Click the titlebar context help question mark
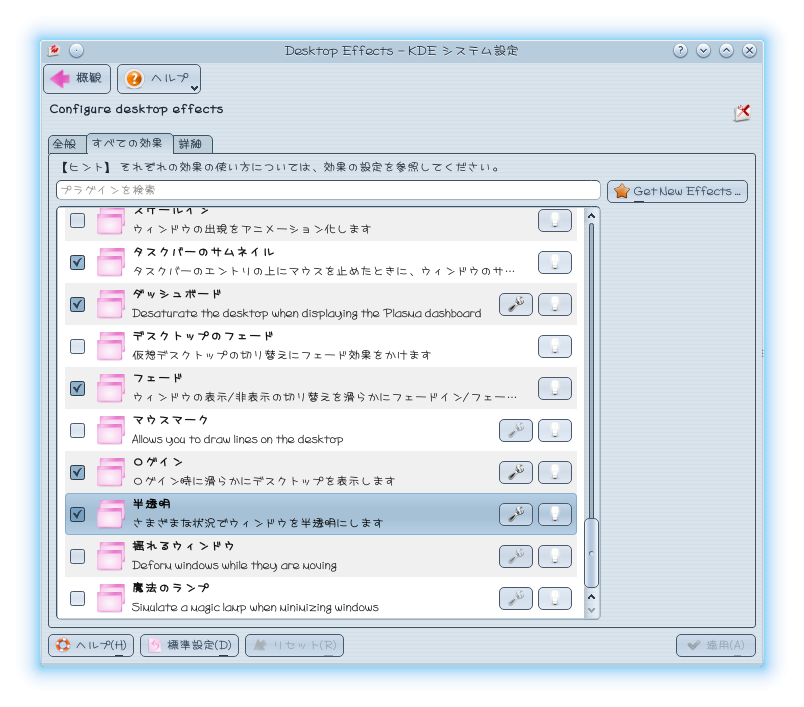This screenshot has width=804, height=707. [x=680, y=50]
